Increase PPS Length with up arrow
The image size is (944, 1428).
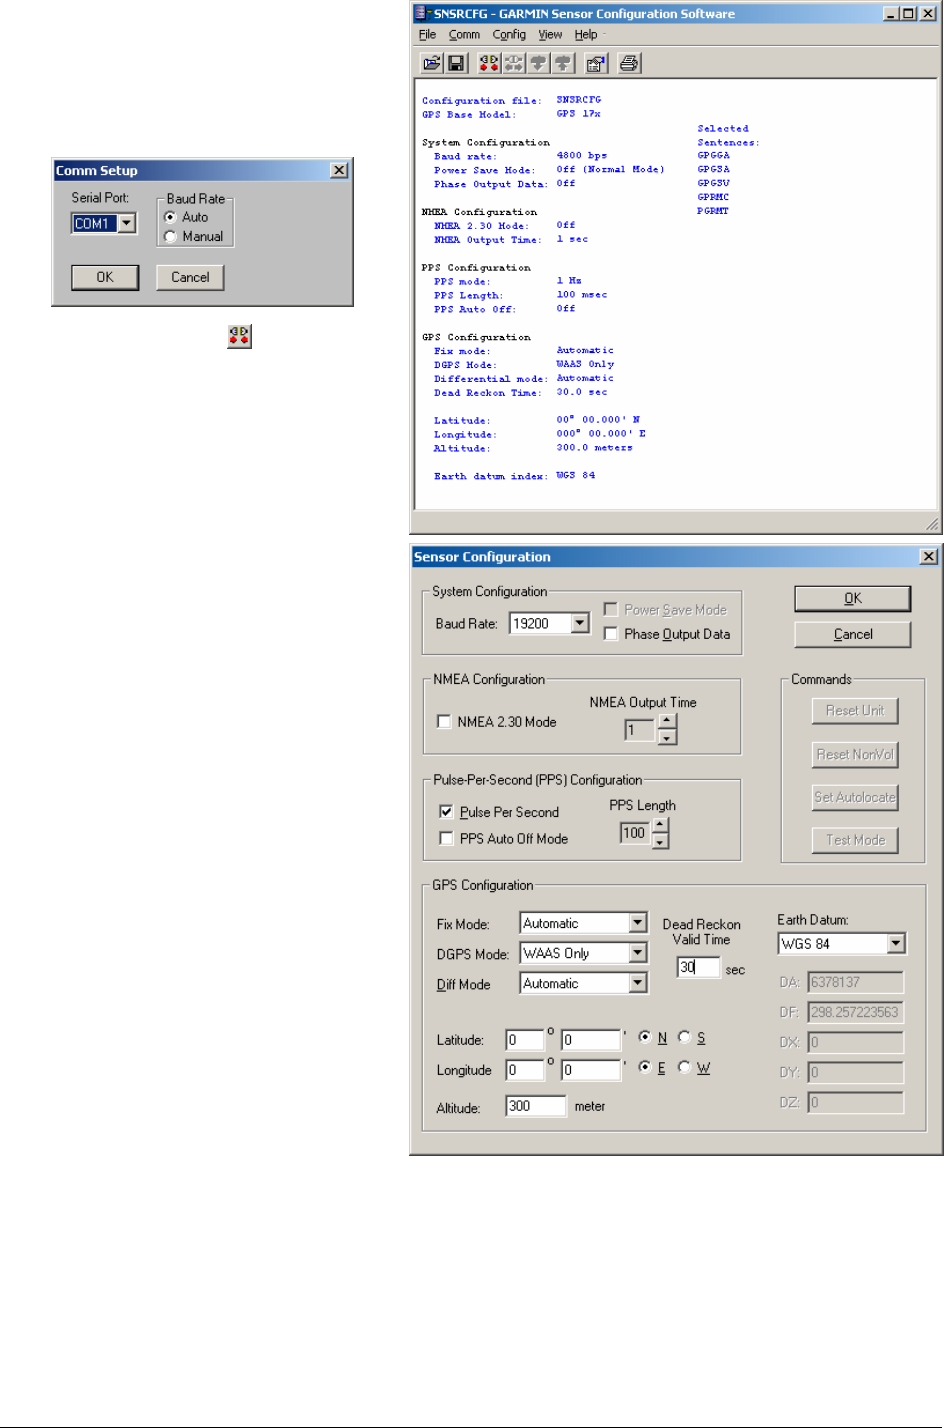click(x=660, y=826)
